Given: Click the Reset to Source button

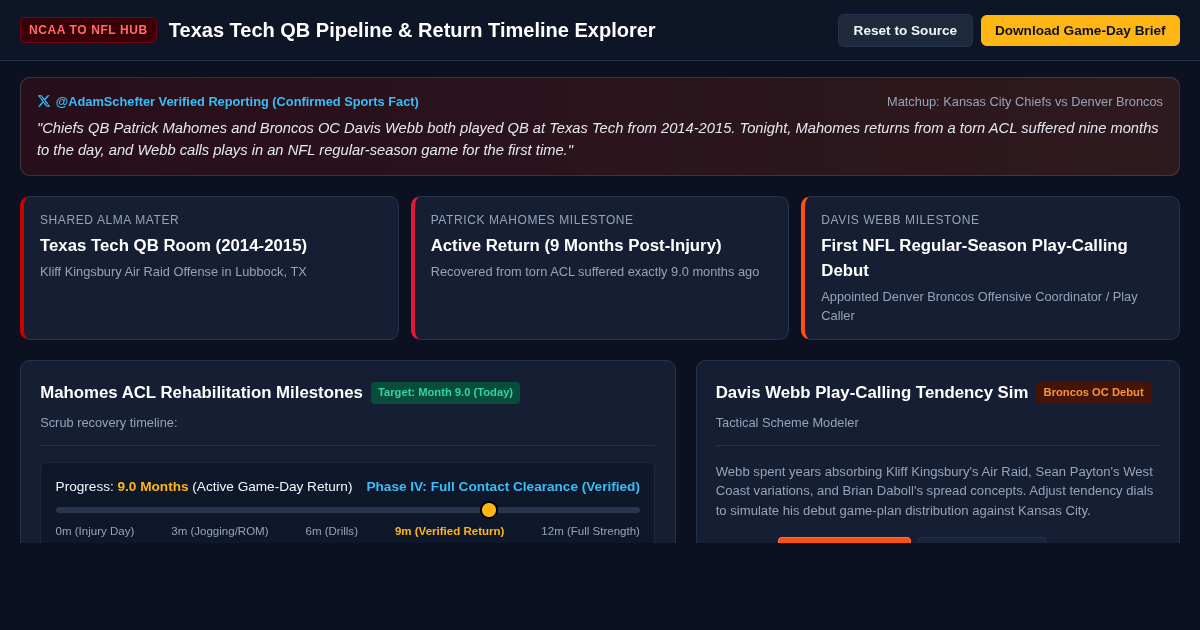Looking at the screenshot, I should point(905,30).
